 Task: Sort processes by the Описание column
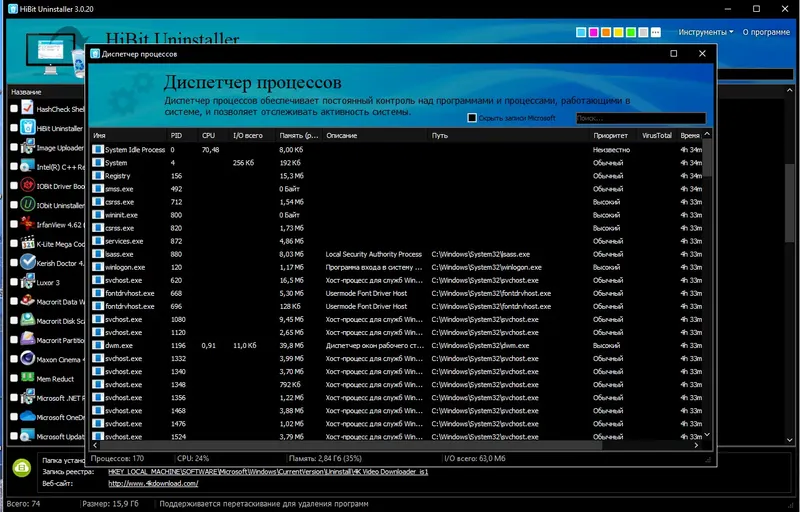375,136
